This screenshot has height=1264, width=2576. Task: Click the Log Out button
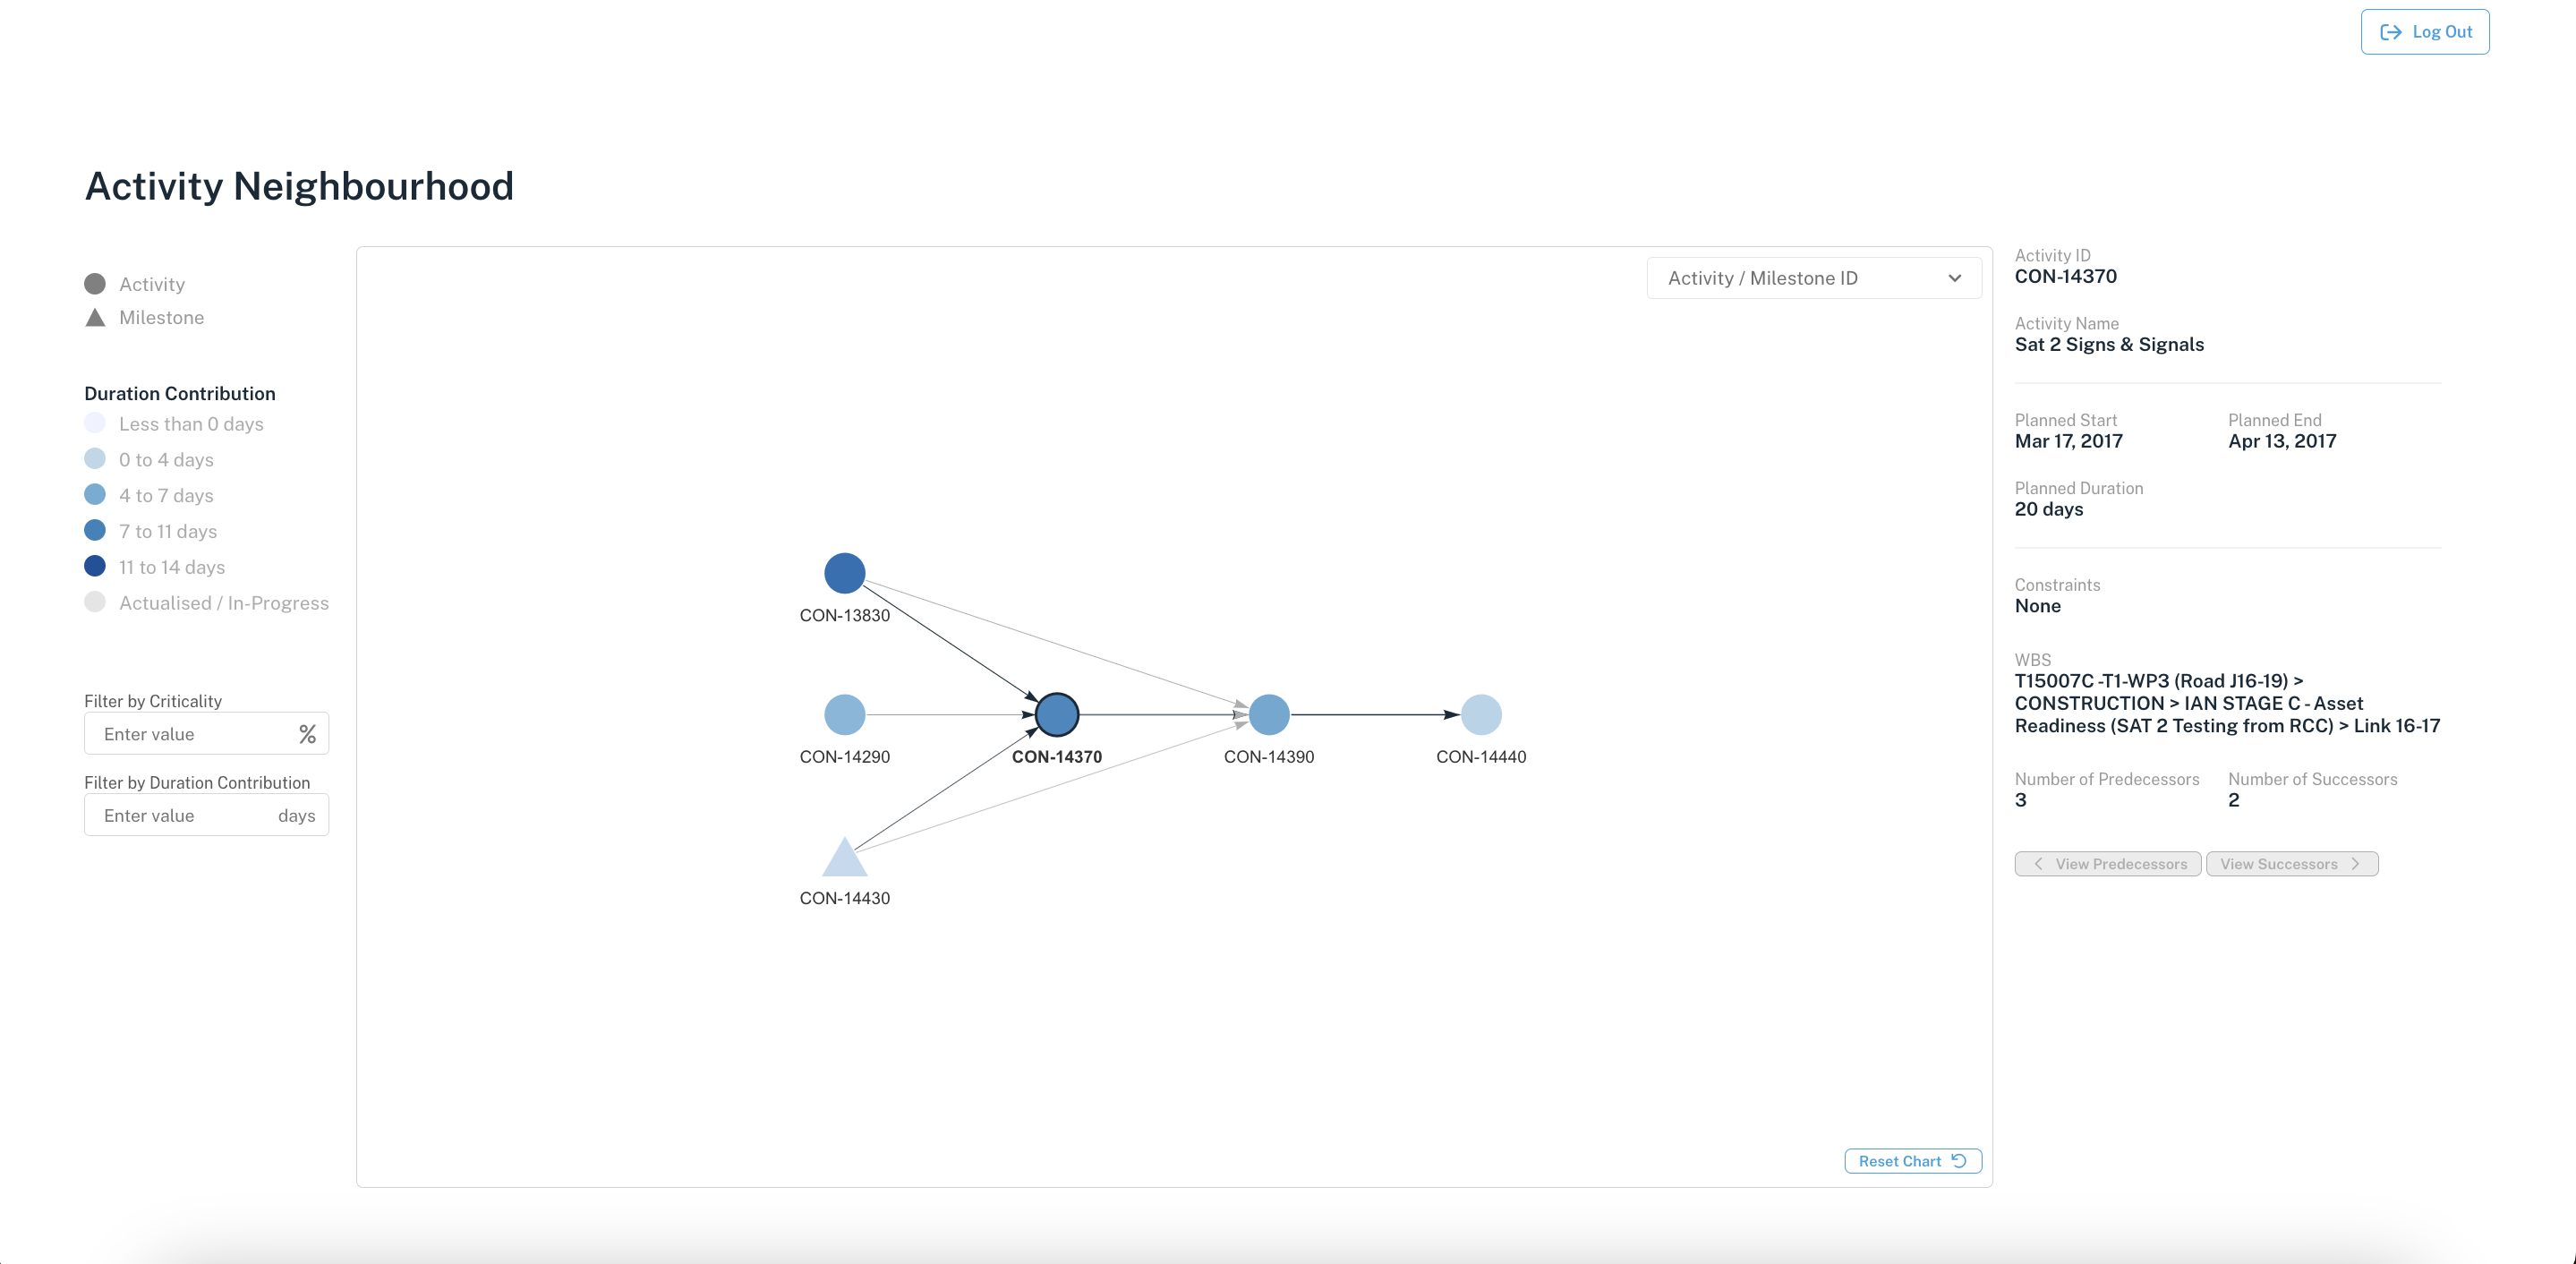[x=2425, y=32]
